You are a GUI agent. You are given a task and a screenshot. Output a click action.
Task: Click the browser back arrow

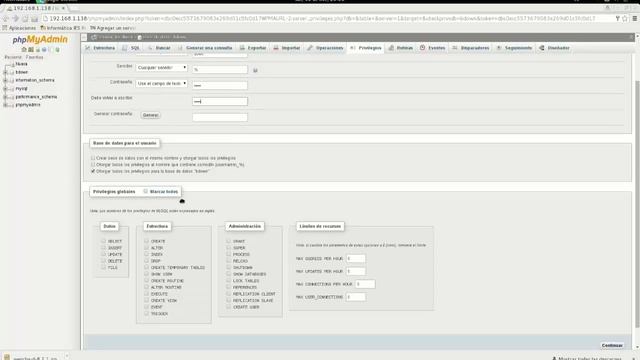tap(6, 19)
